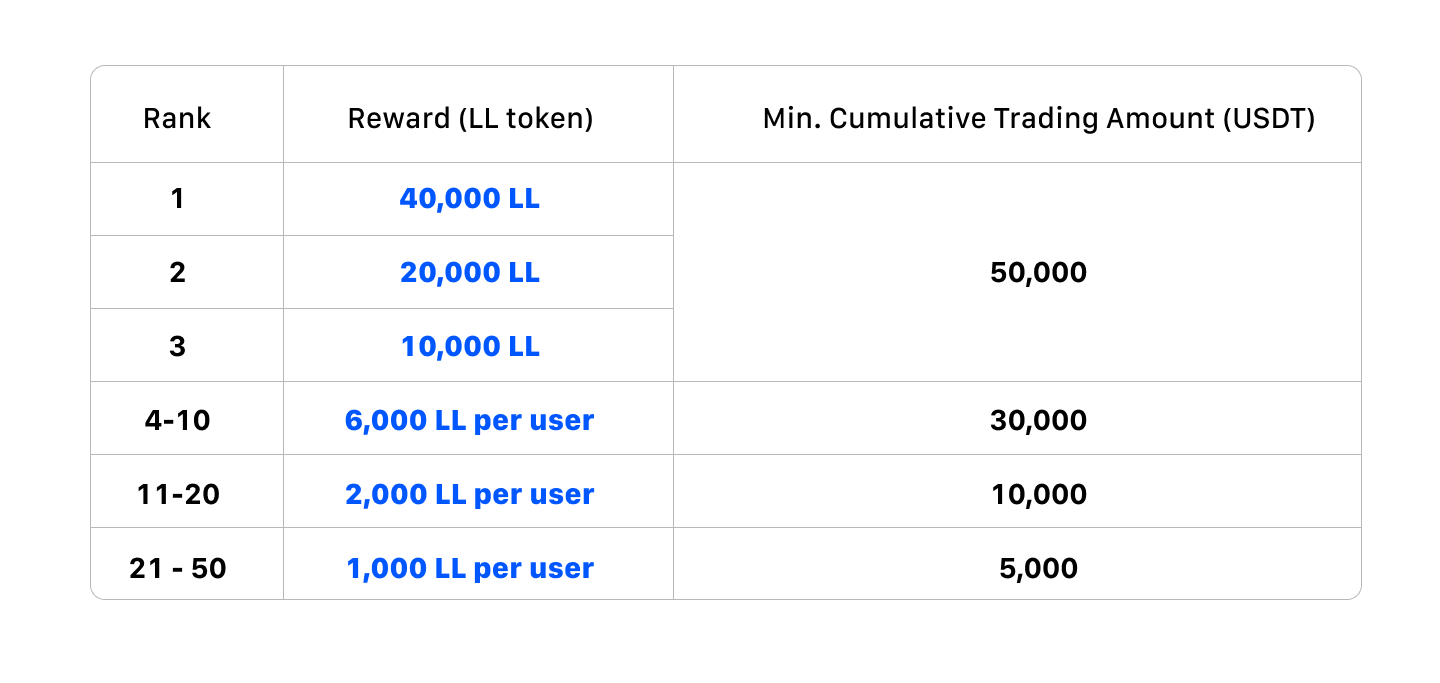Click the 40,000 LL reward text
The height and width of the screenshot is (683, 1440).
(x=470, y=199)
